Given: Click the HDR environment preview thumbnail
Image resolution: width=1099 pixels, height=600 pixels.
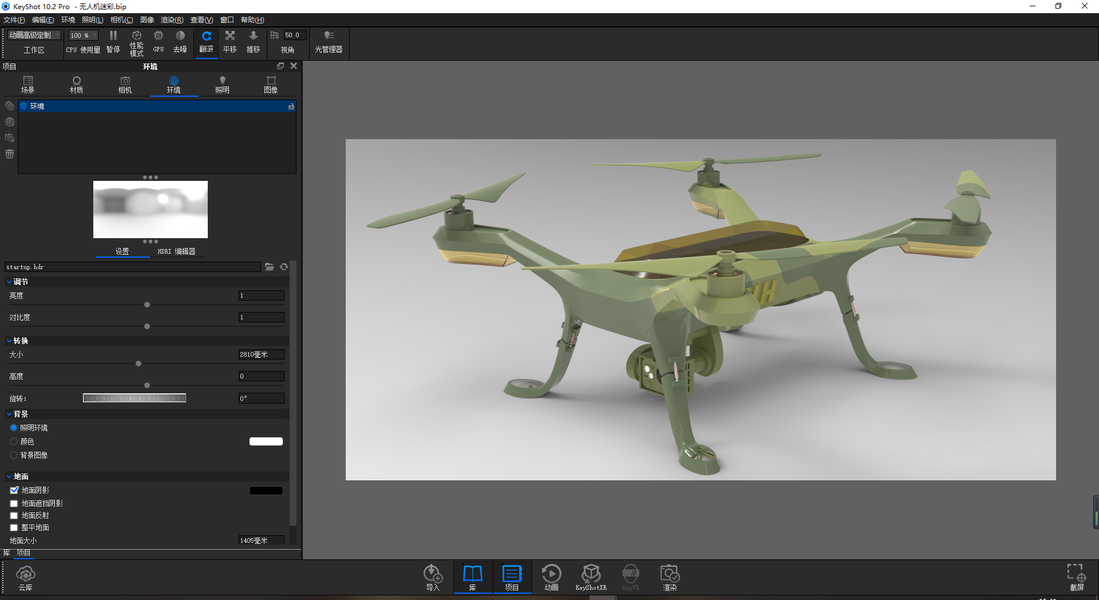Looking at the screenshot, I should point(150,210).
